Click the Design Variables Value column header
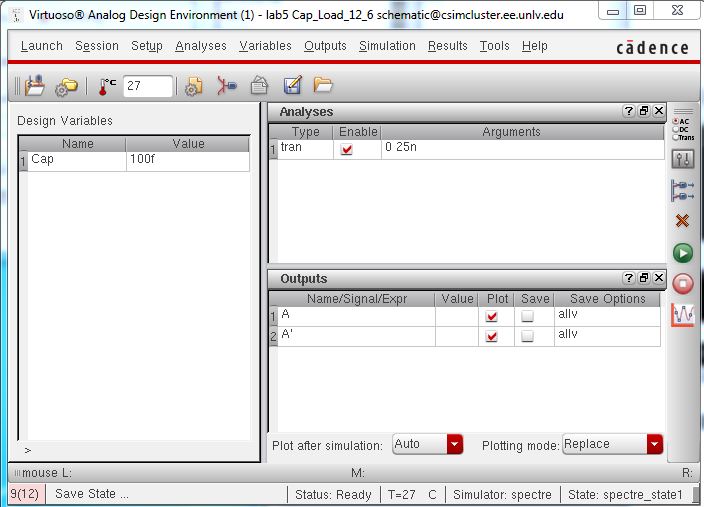Screen dimensions: 704x507 tap(188, 144)
